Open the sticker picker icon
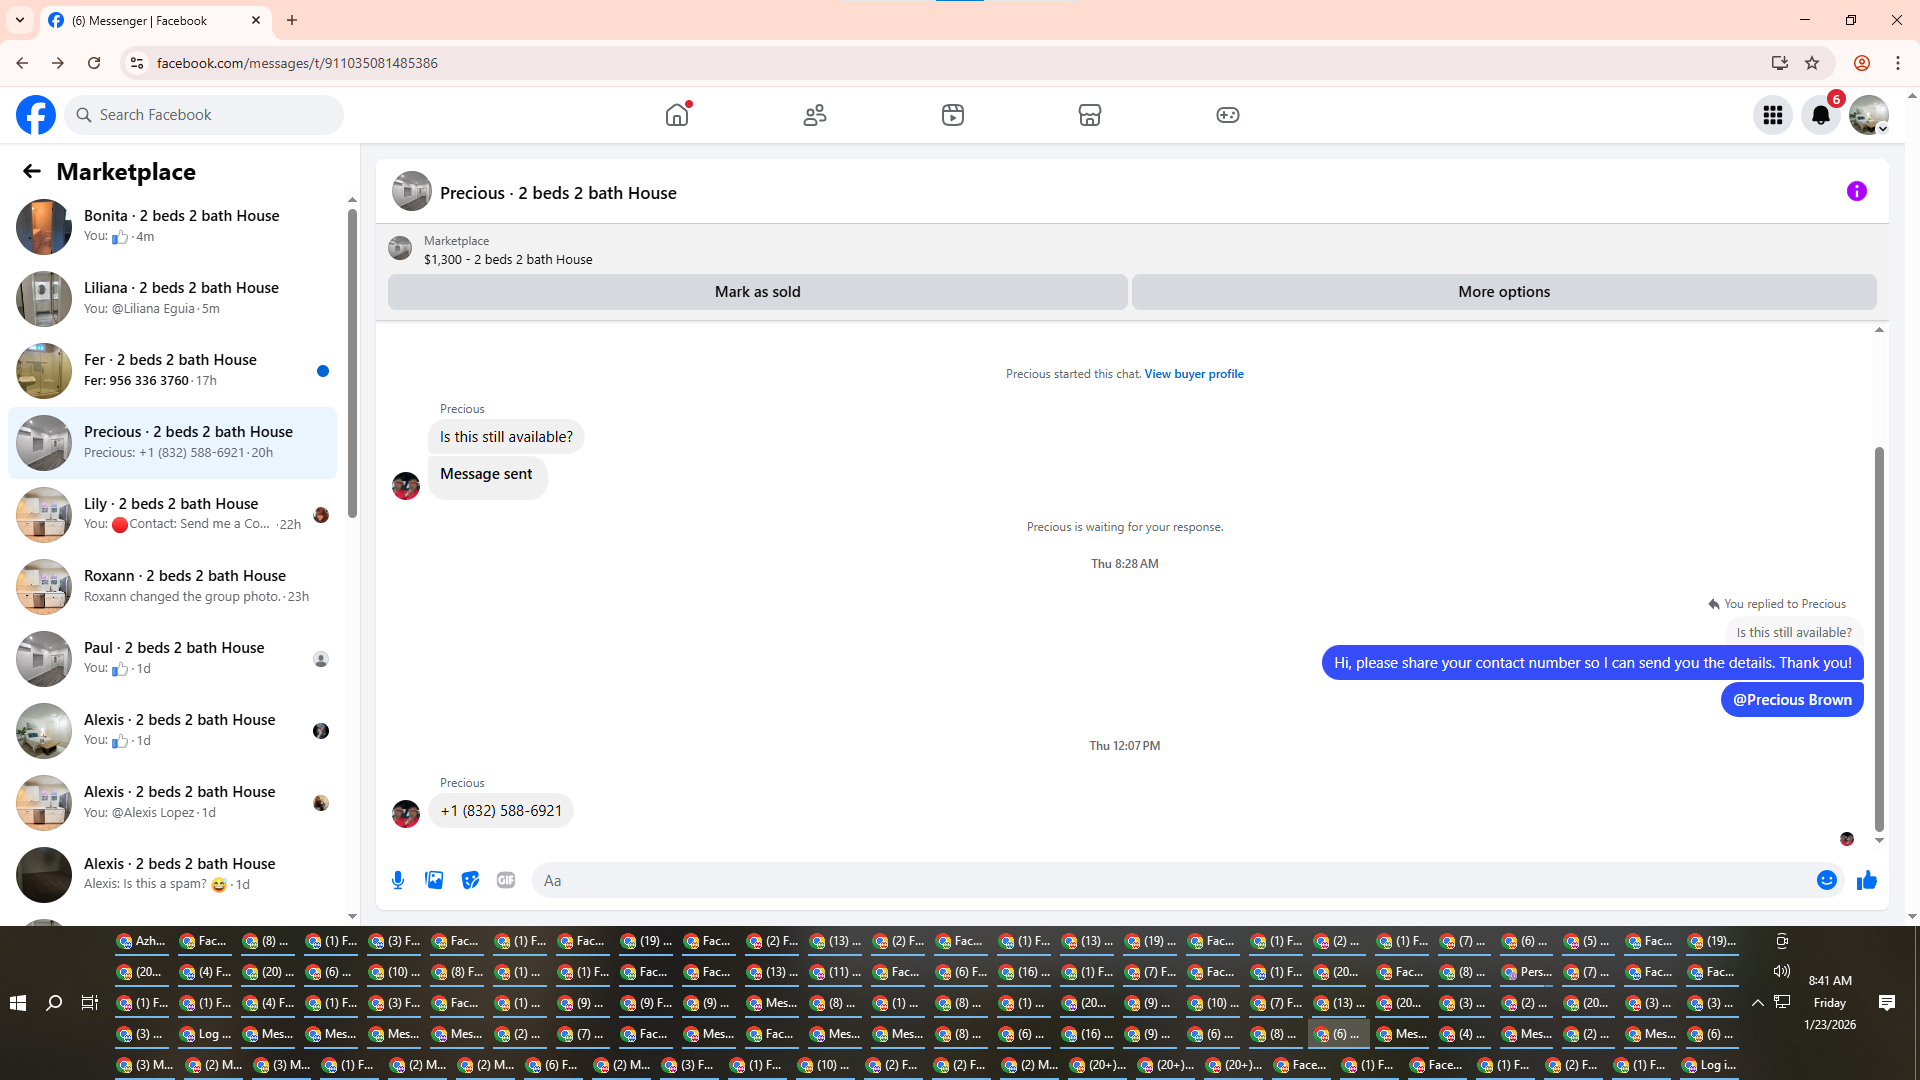 (x=470, y=880)
